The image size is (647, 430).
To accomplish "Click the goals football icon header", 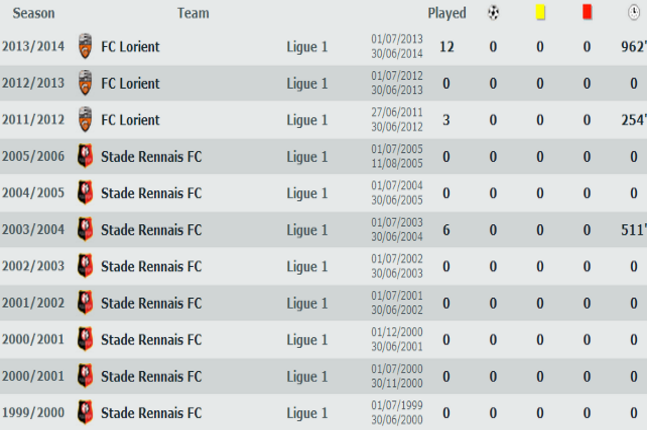I will point(493,13).
